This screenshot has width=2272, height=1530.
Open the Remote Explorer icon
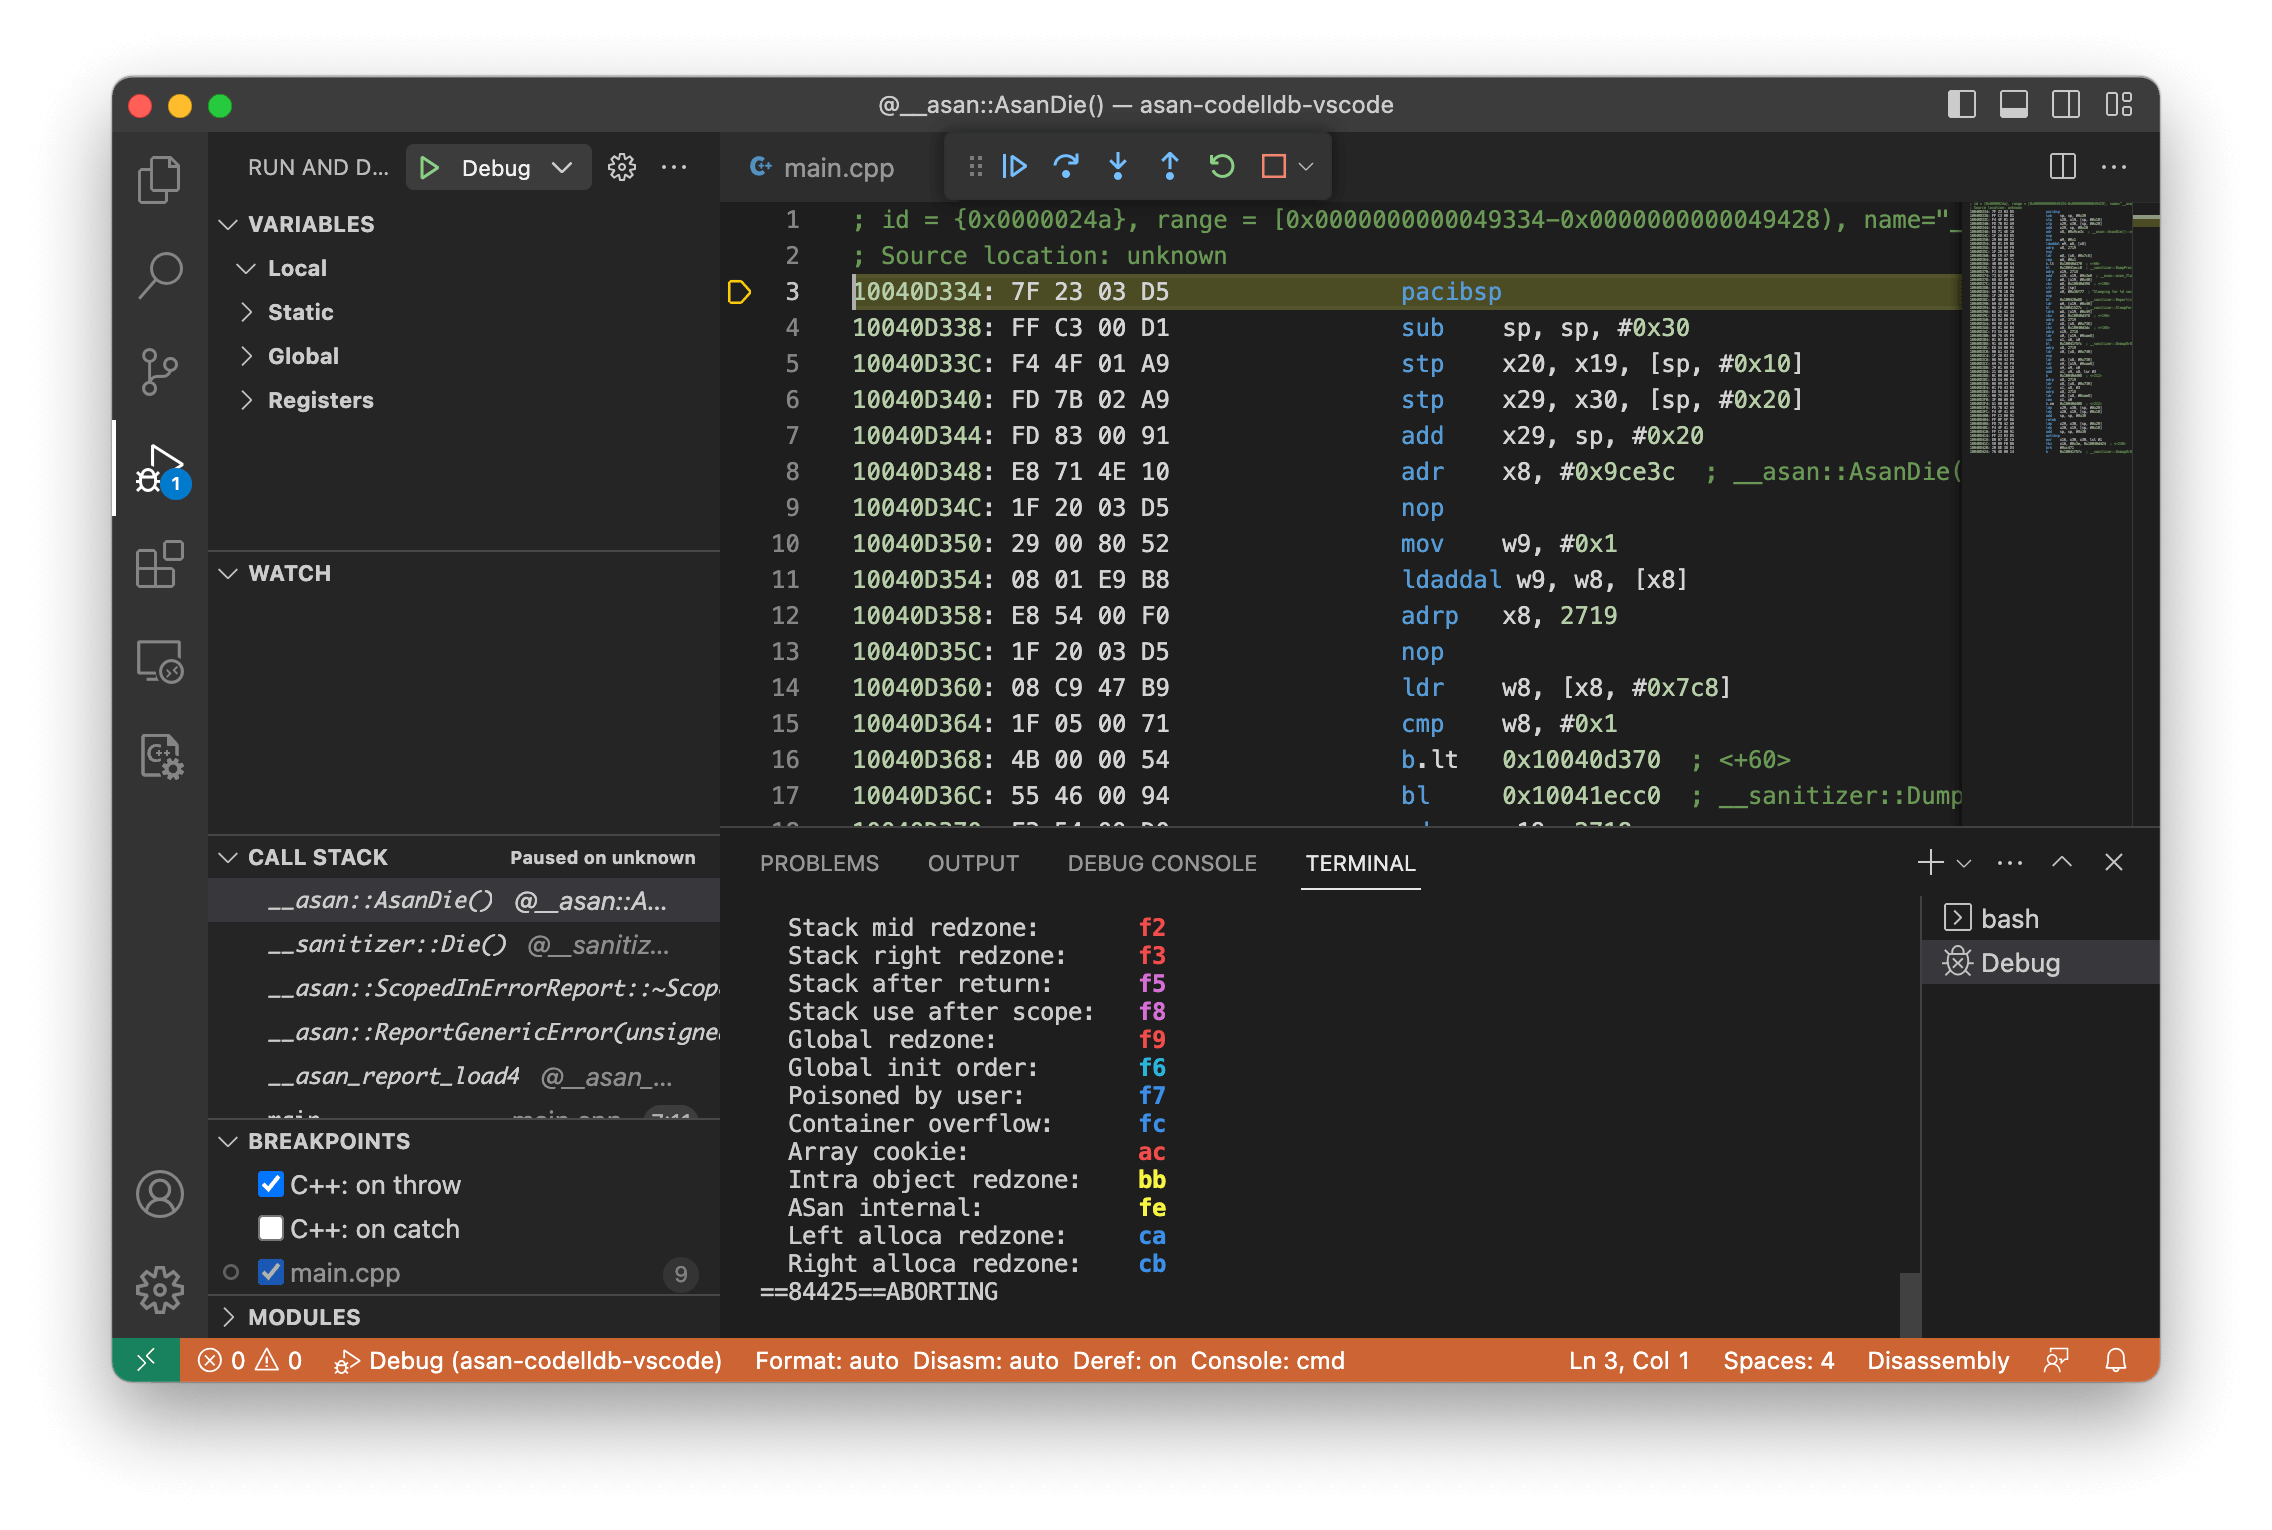[x=159, y=660]
